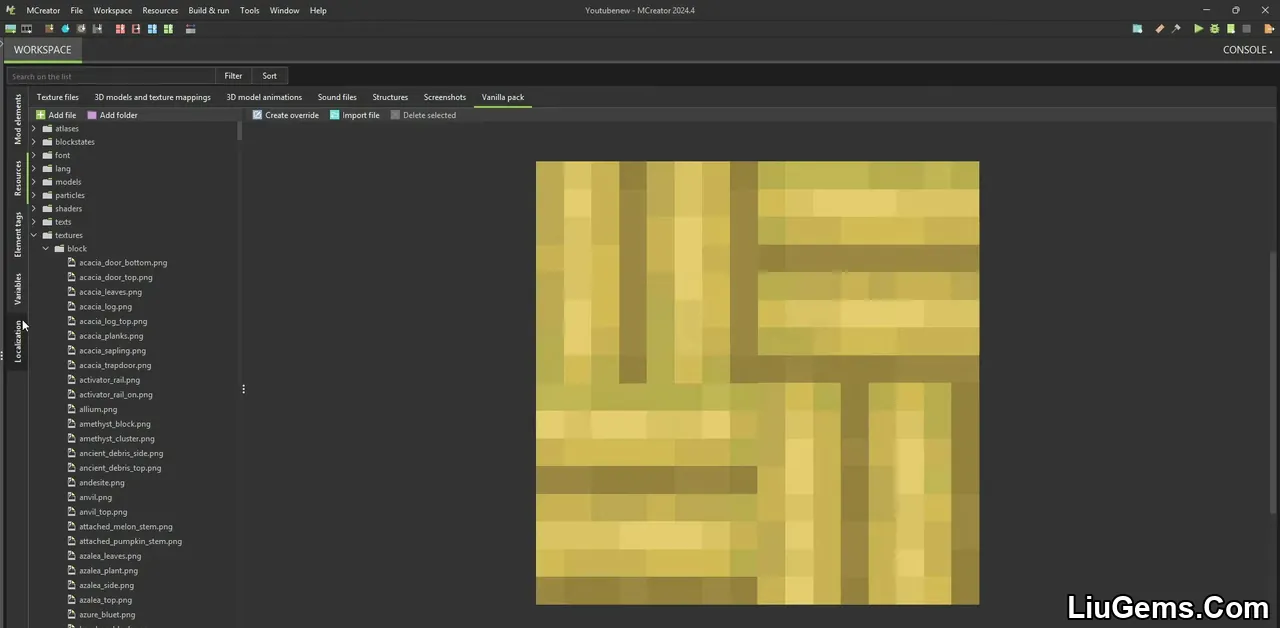Open the Structures tab

point(390,97)
